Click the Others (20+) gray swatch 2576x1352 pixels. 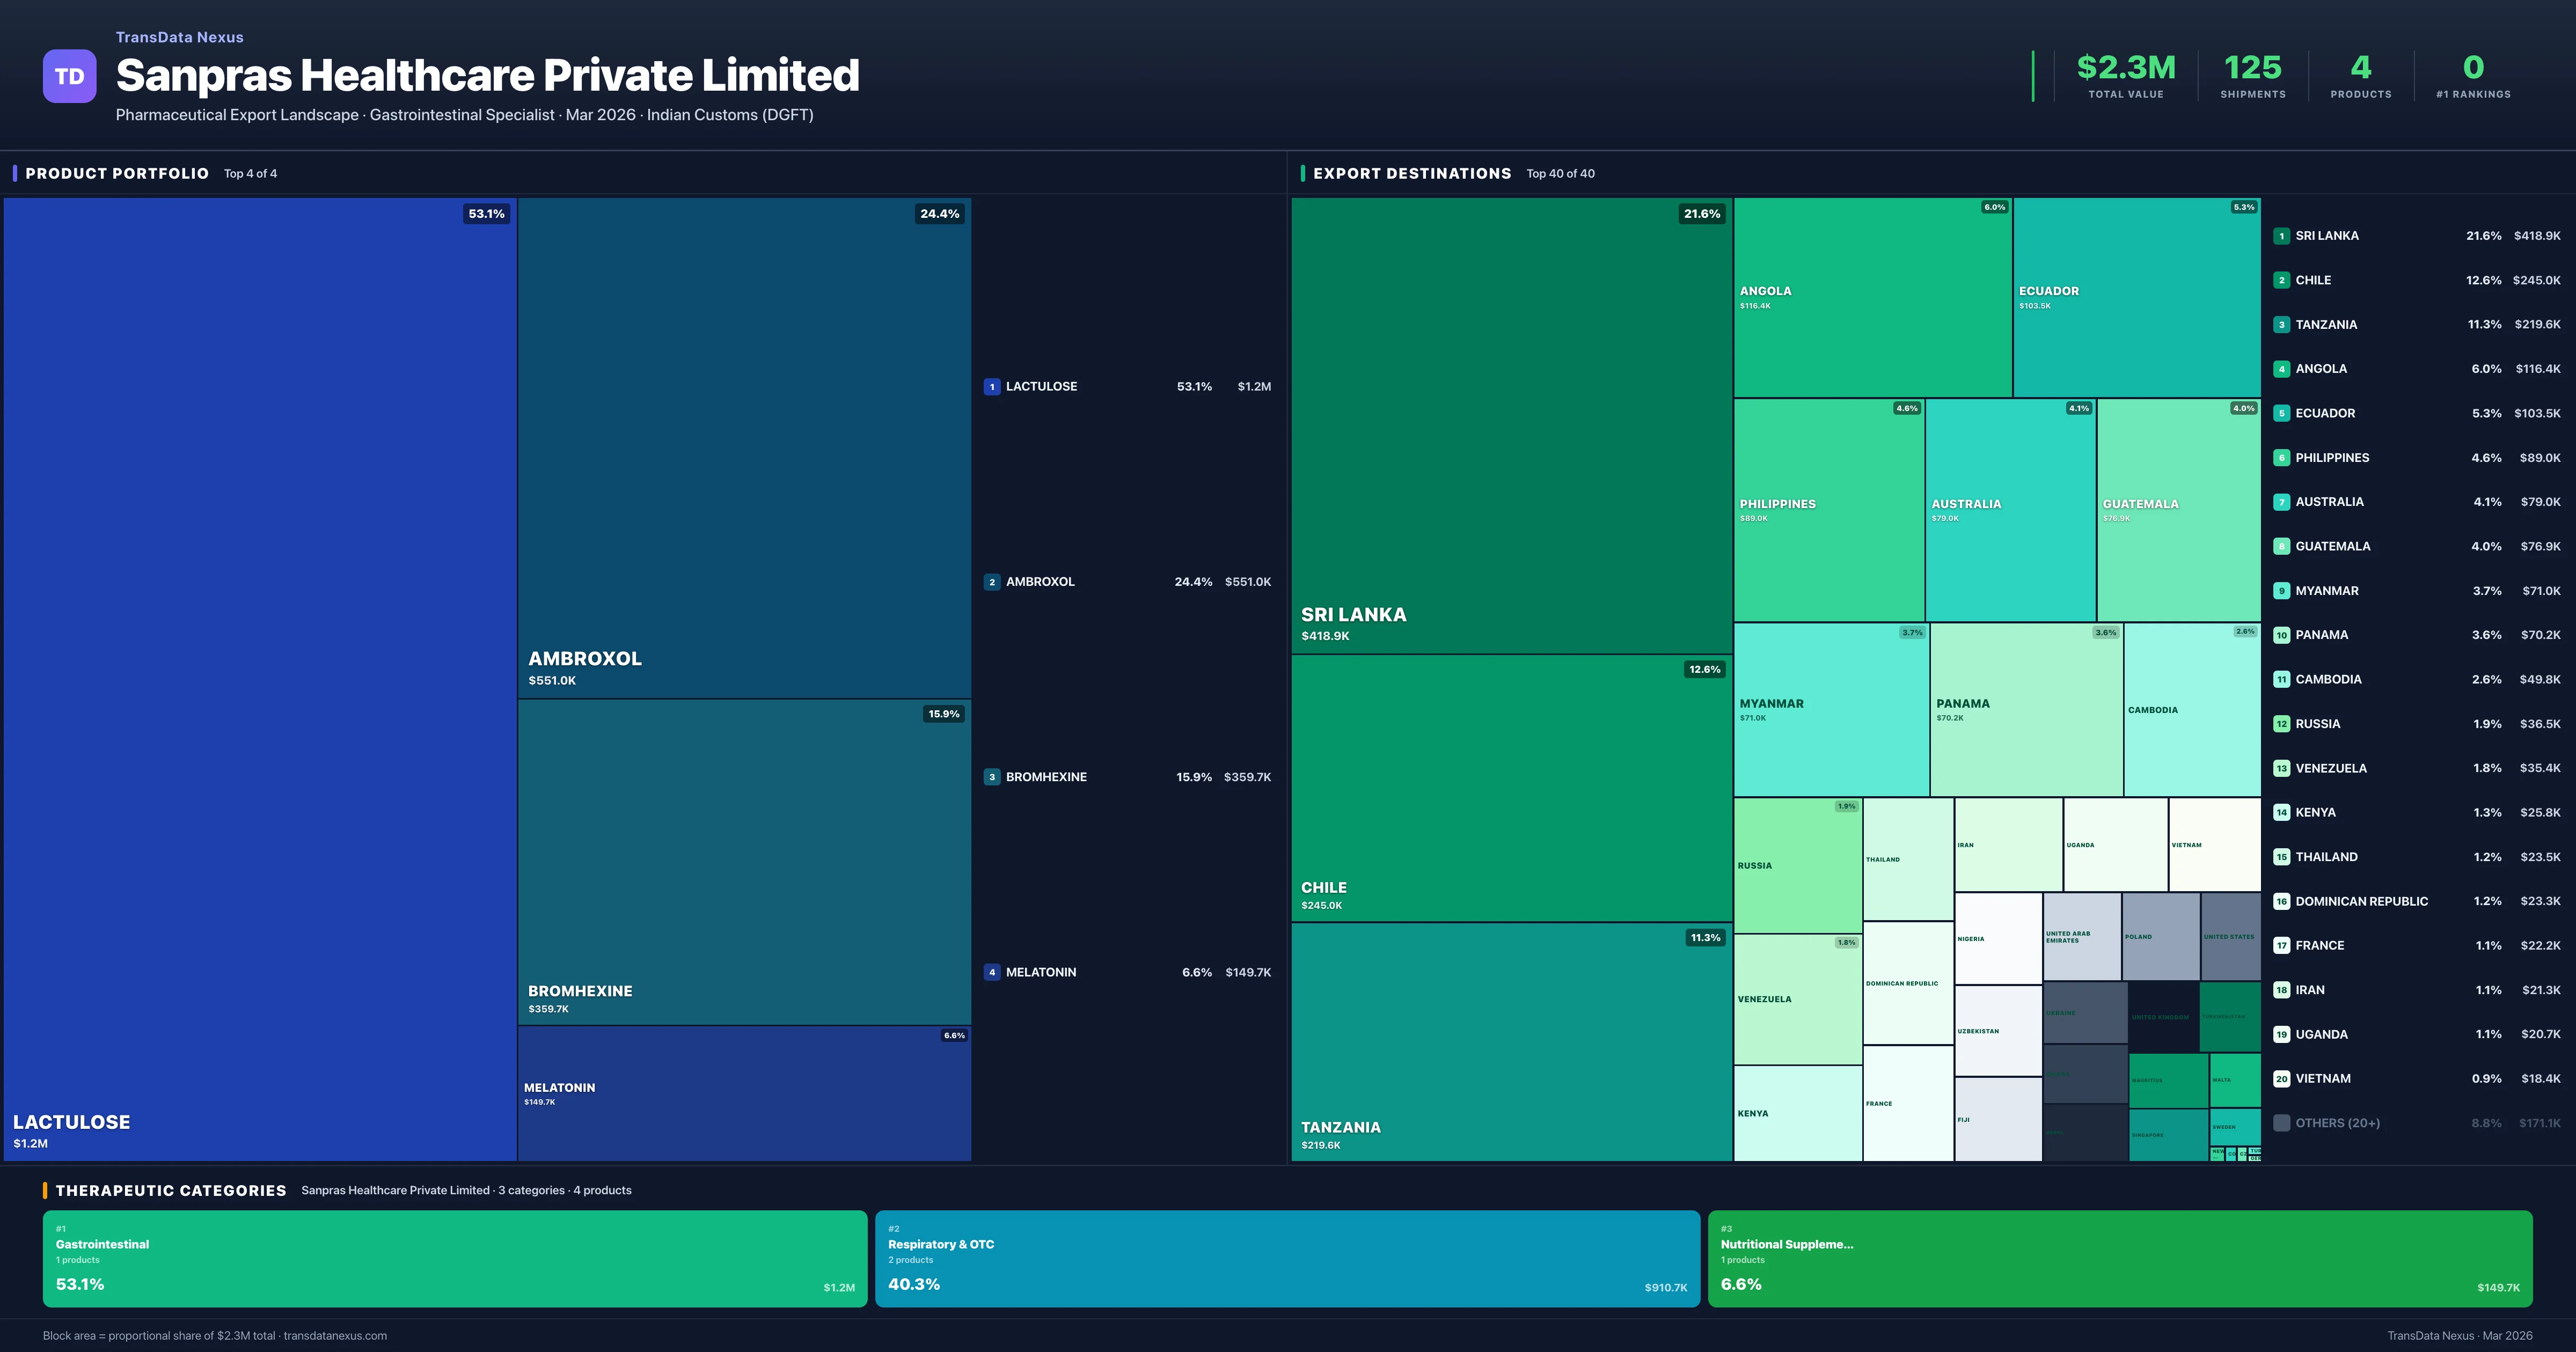2281,1123
